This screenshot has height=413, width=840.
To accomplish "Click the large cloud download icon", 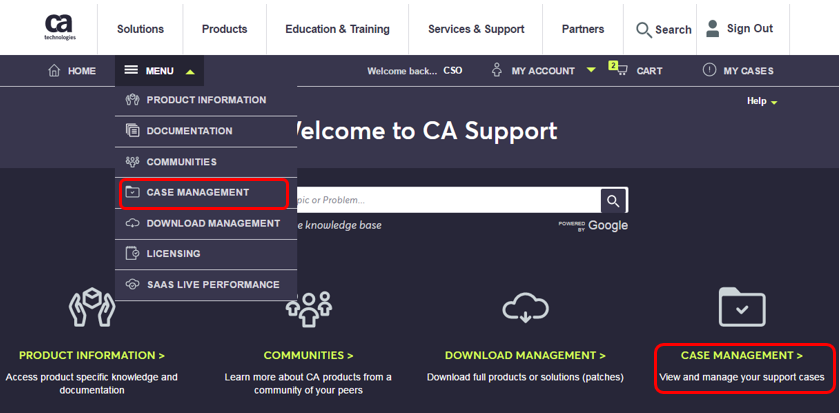I will click(x=526, y=307).
